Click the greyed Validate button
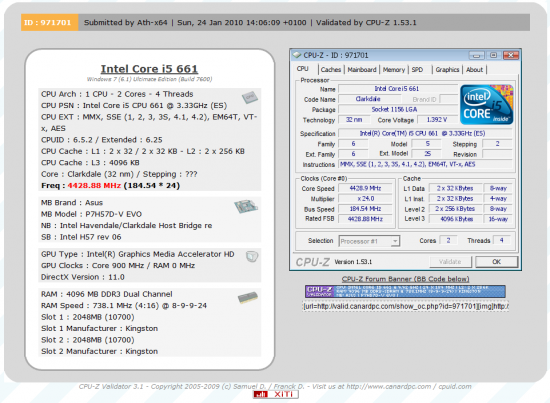Screen dimensions: 550x403 pos(450,262)
